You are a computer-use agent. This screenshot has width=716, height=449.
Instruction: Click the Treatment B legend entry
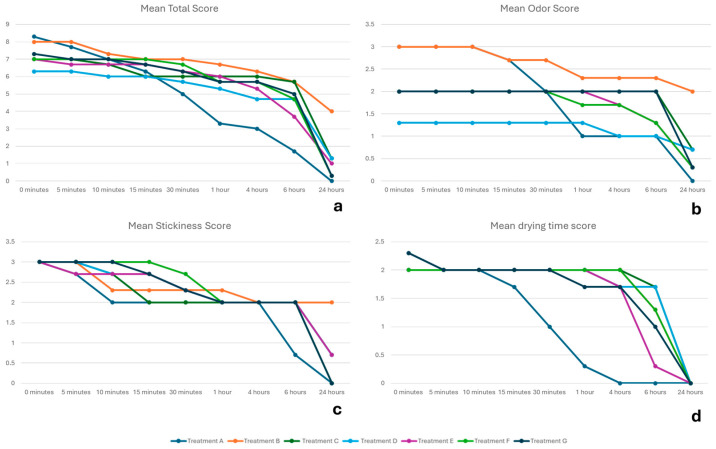(254, 441)
